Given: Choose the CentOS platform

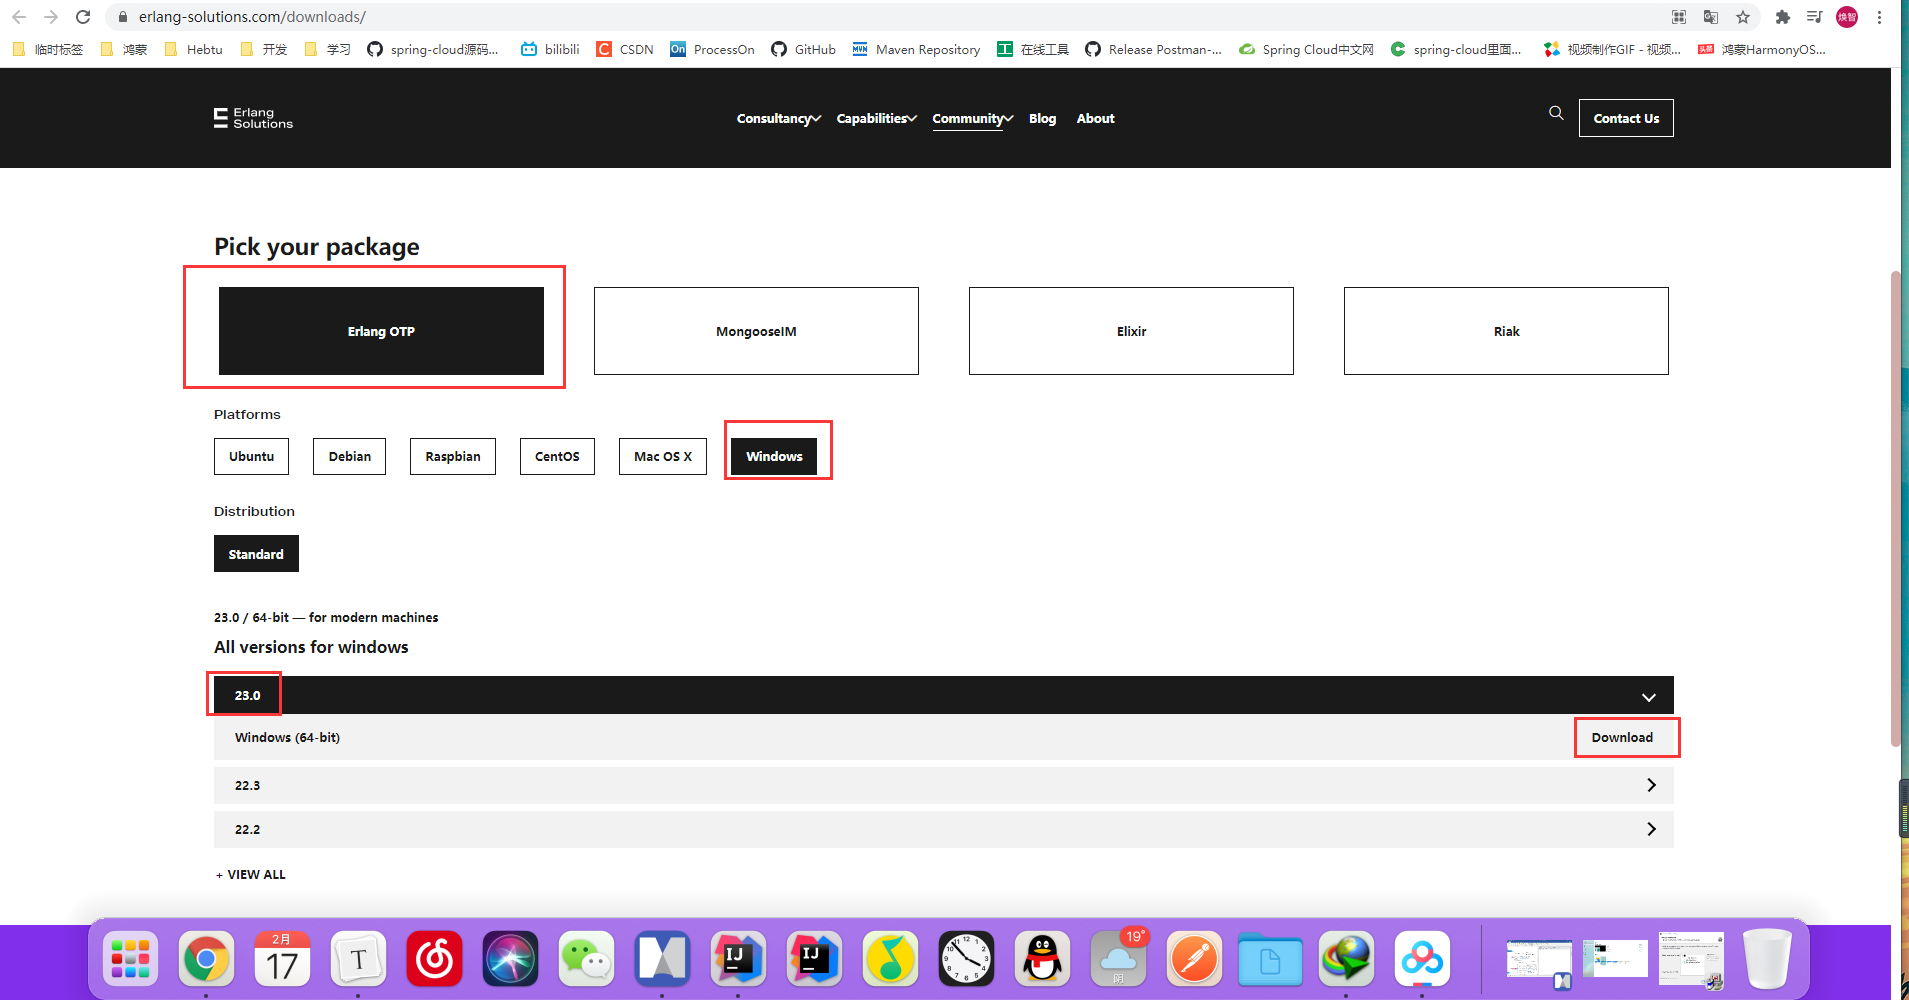Looking at the screenshot, I should [557, 456].
